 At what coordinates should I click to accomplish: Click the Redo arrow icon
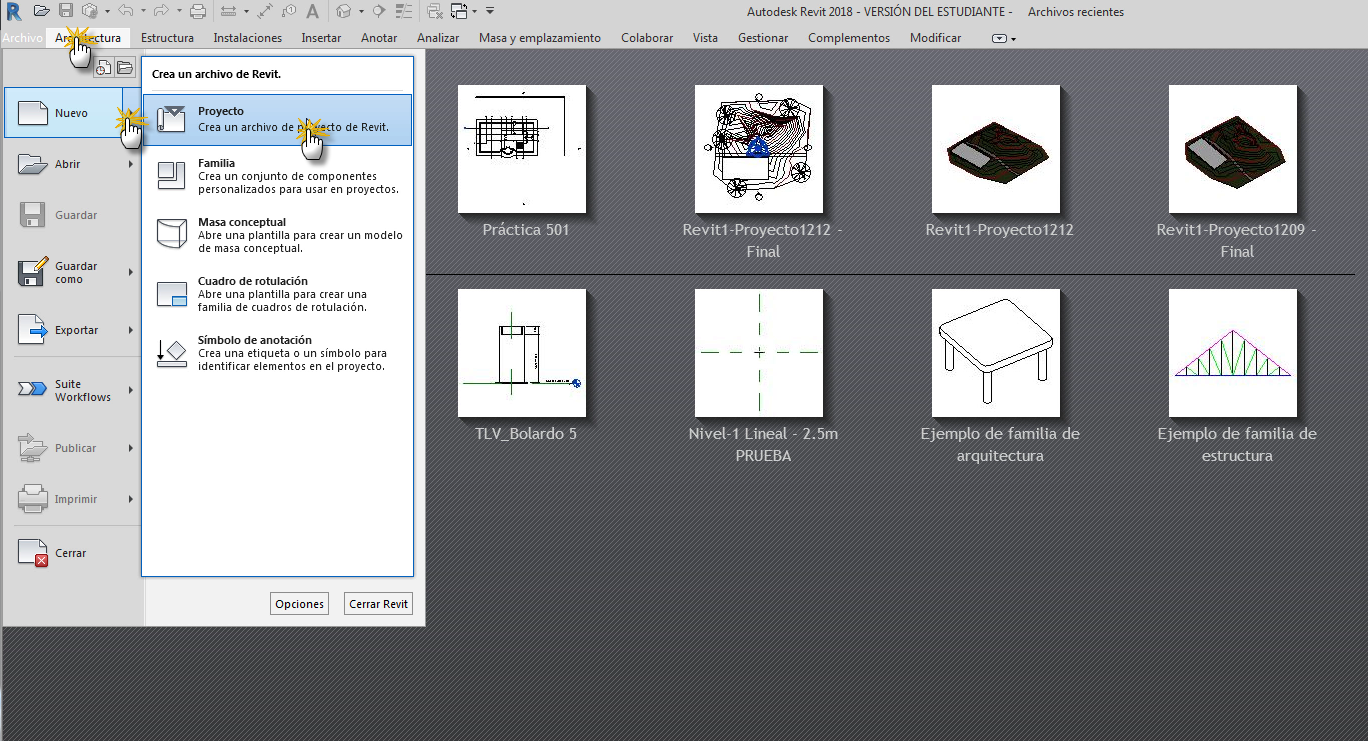pyautogui.click(x=161, y=11)
